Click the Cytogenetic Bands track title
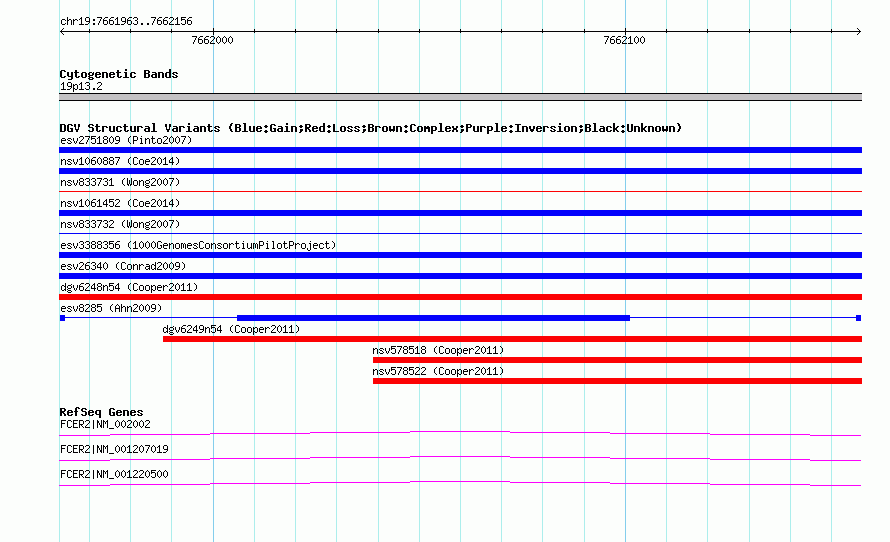Viewport: 890px width, 542px height. (119, 74)
